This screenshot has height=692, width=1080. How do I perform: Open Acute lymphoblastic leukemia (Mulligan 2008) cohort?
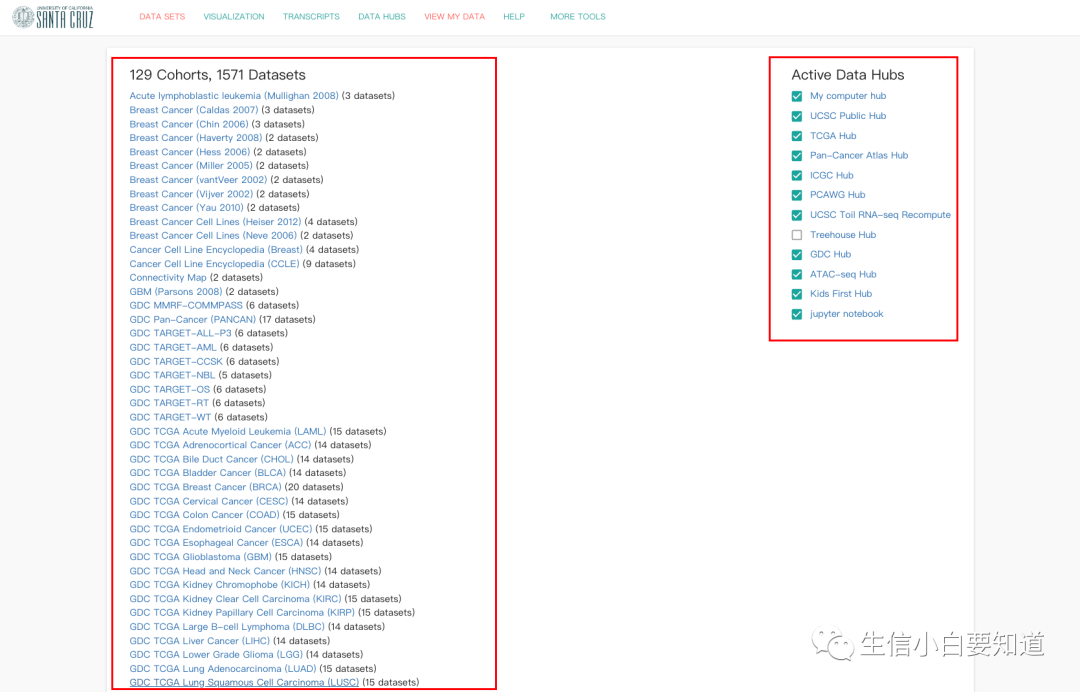[233, 96]
